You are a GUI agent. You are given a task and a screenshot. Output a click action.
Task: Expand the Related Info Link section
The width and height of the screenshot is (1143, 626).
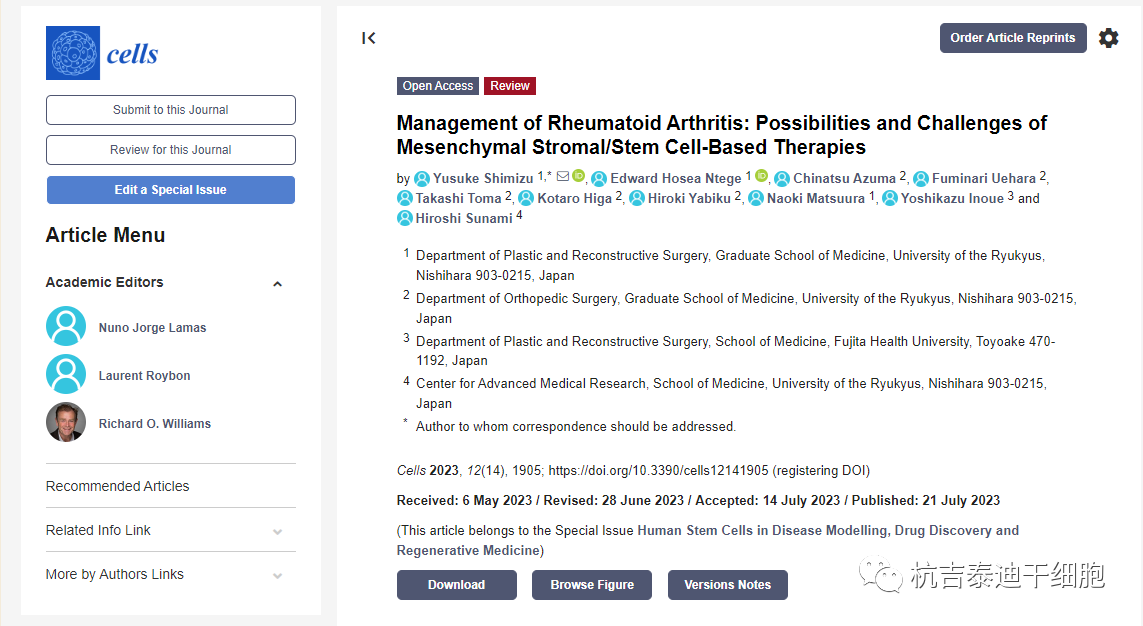click(x=277, y=531)
